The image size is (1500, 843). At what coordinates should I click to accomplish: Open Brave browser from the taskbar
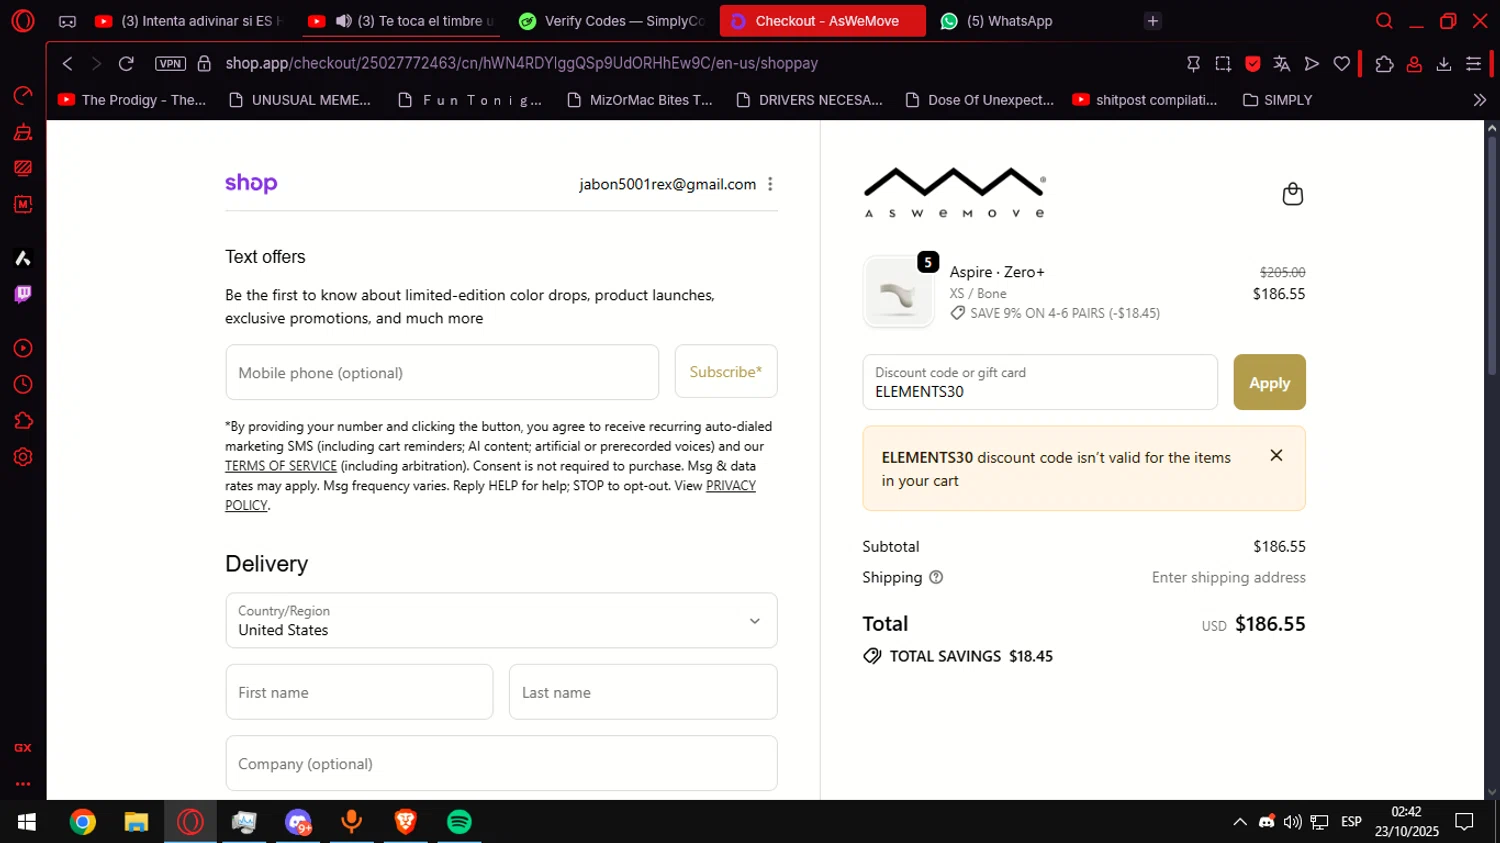click(x=405, y=822)
